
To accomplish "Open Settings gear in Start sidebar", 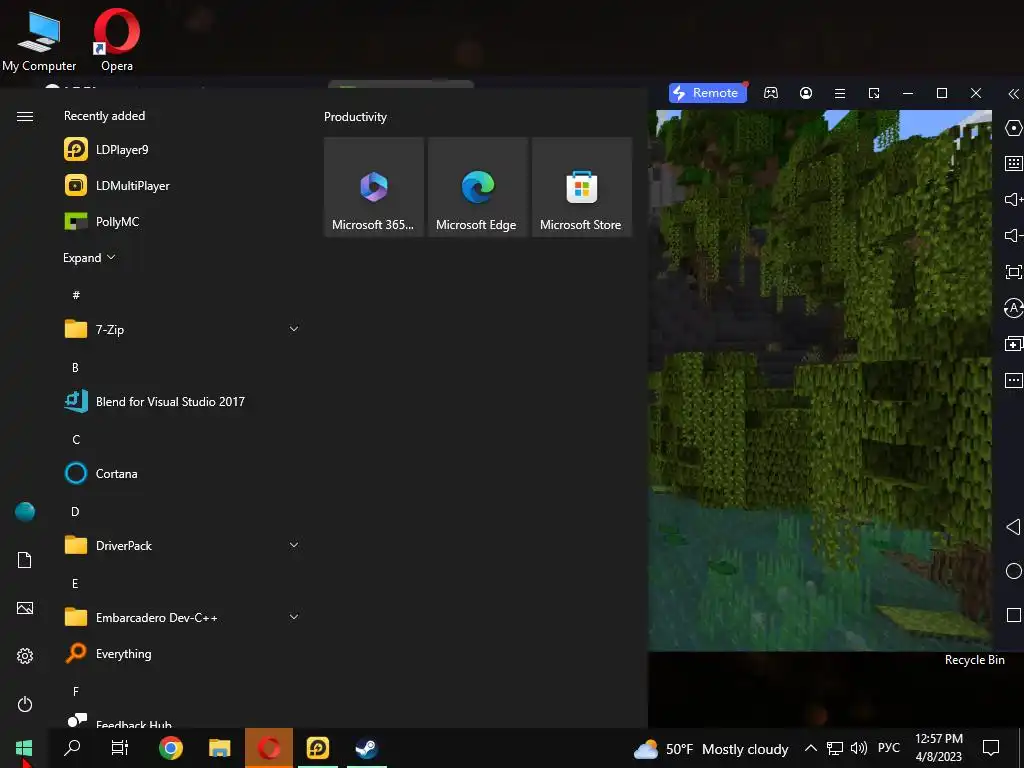I will [25, 656].
